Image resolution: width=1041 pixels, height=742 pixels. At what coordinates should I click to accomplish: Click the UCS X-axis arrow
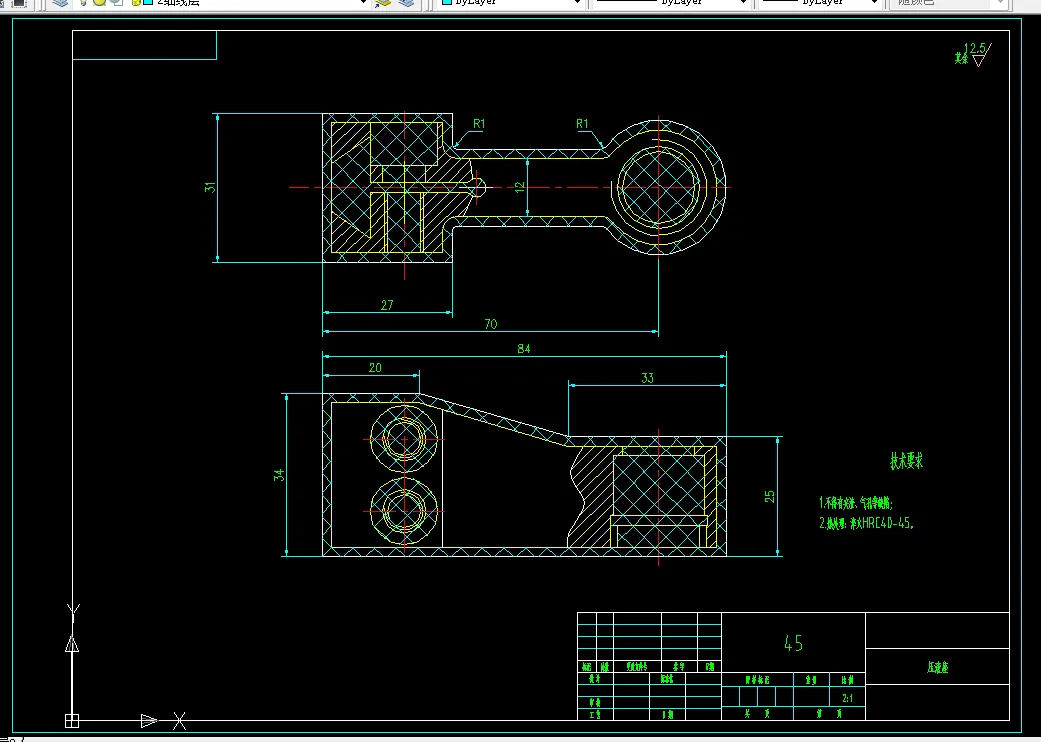point(149,721)
